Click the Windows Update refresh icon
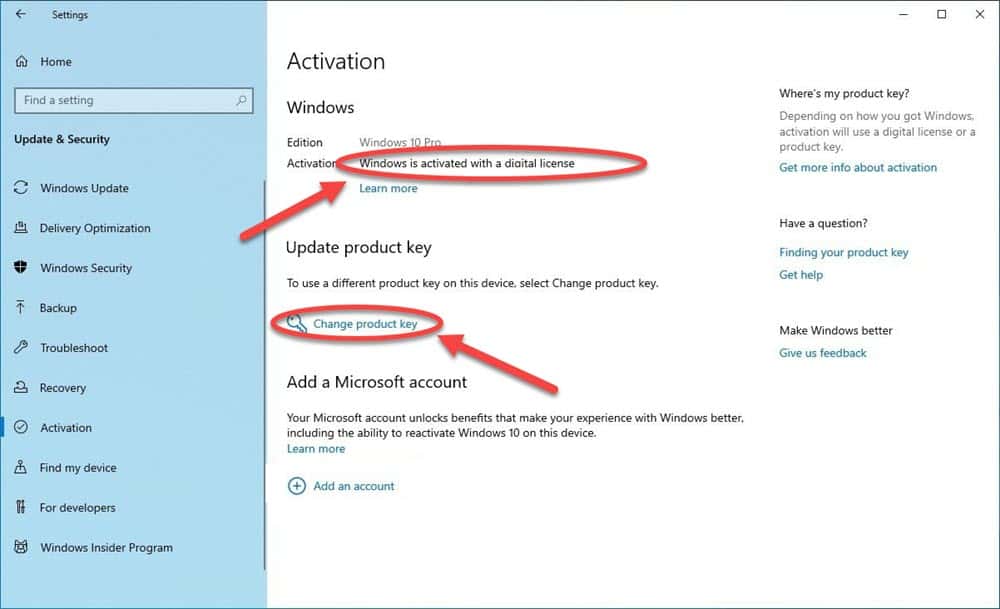This screenshot has width=1000, height=609. click(x=21, y=188)
